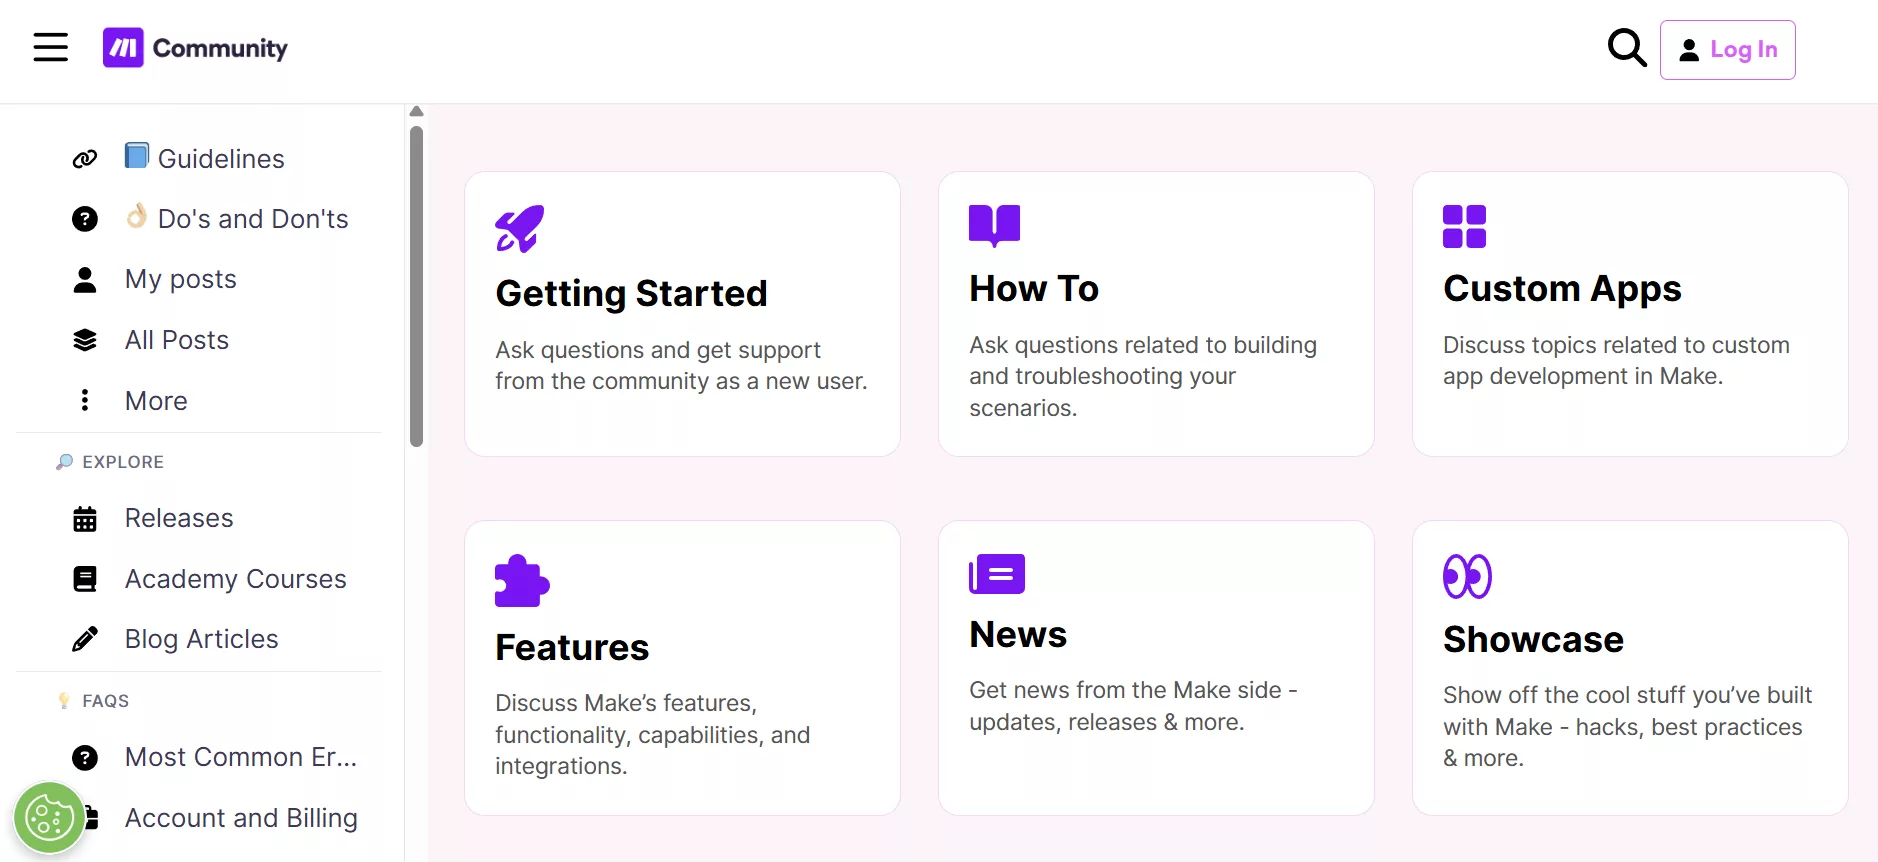
Task: Click the sidebar vertical scrollbar thumb
Action: click(417, 286)
